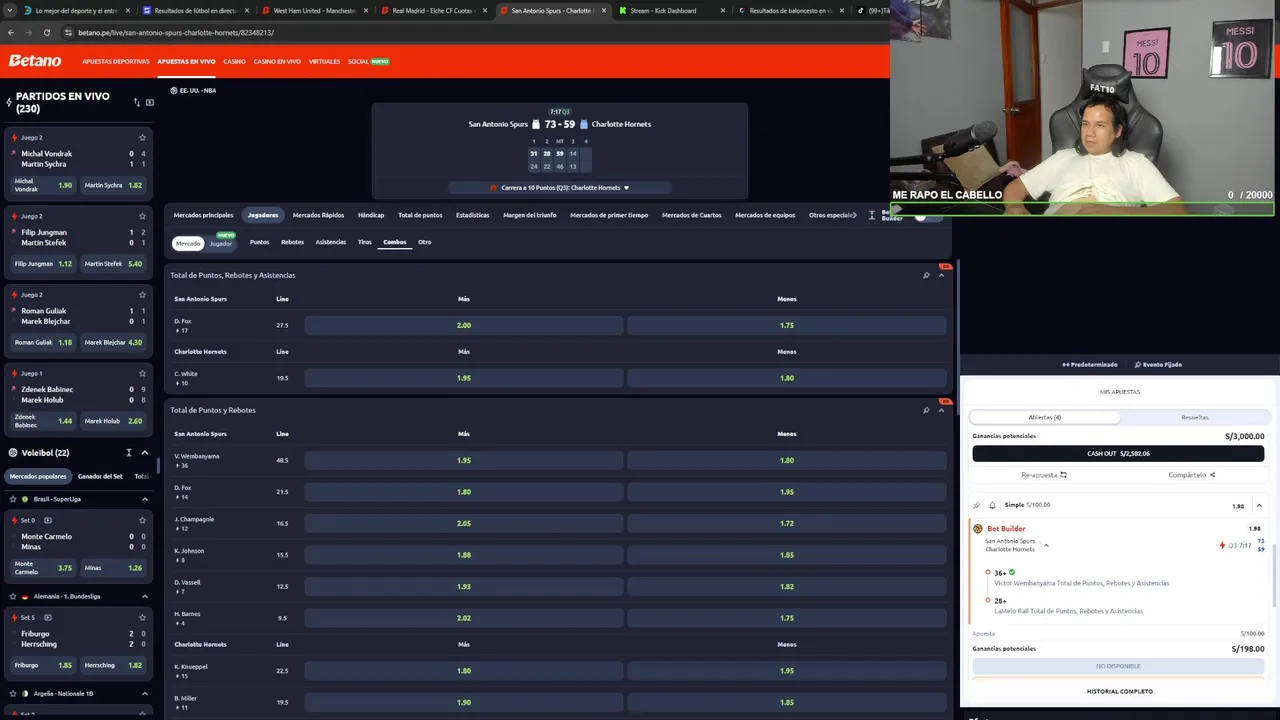Click the browser address bar URL
Image resolution: width=1280 pixels, height=720 pixels.
pyautogui.click(x=176, y=32)
